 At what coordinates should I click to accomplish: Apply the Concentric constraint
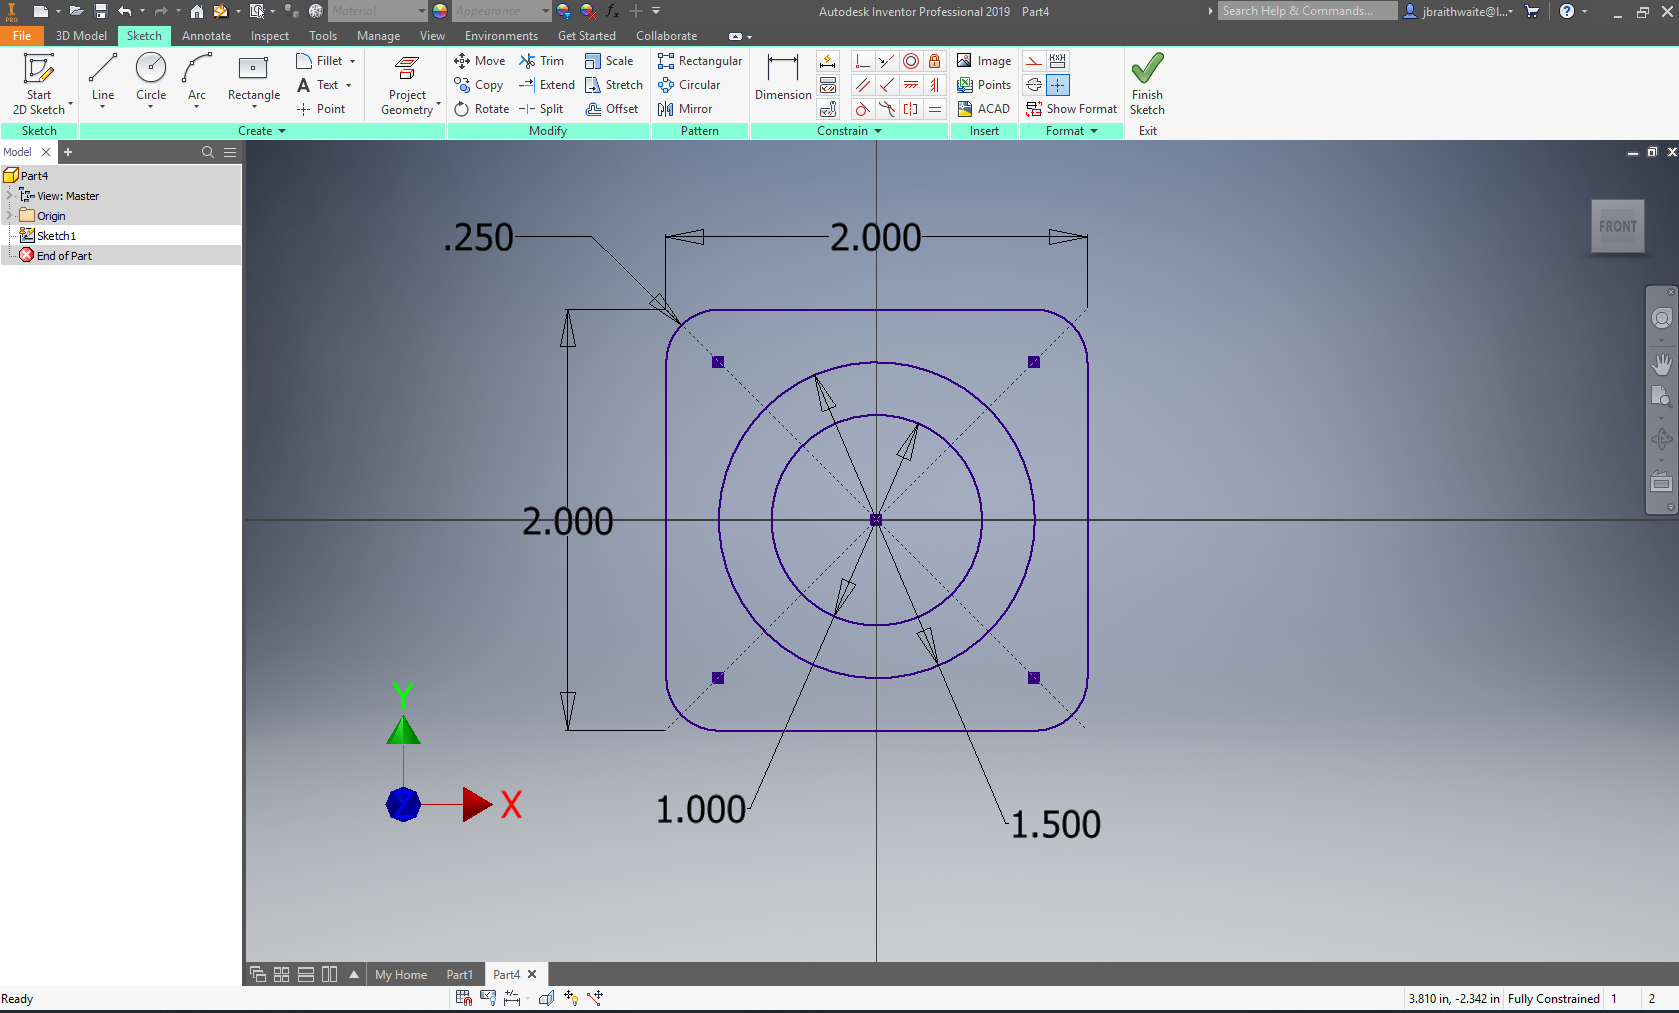911,61
